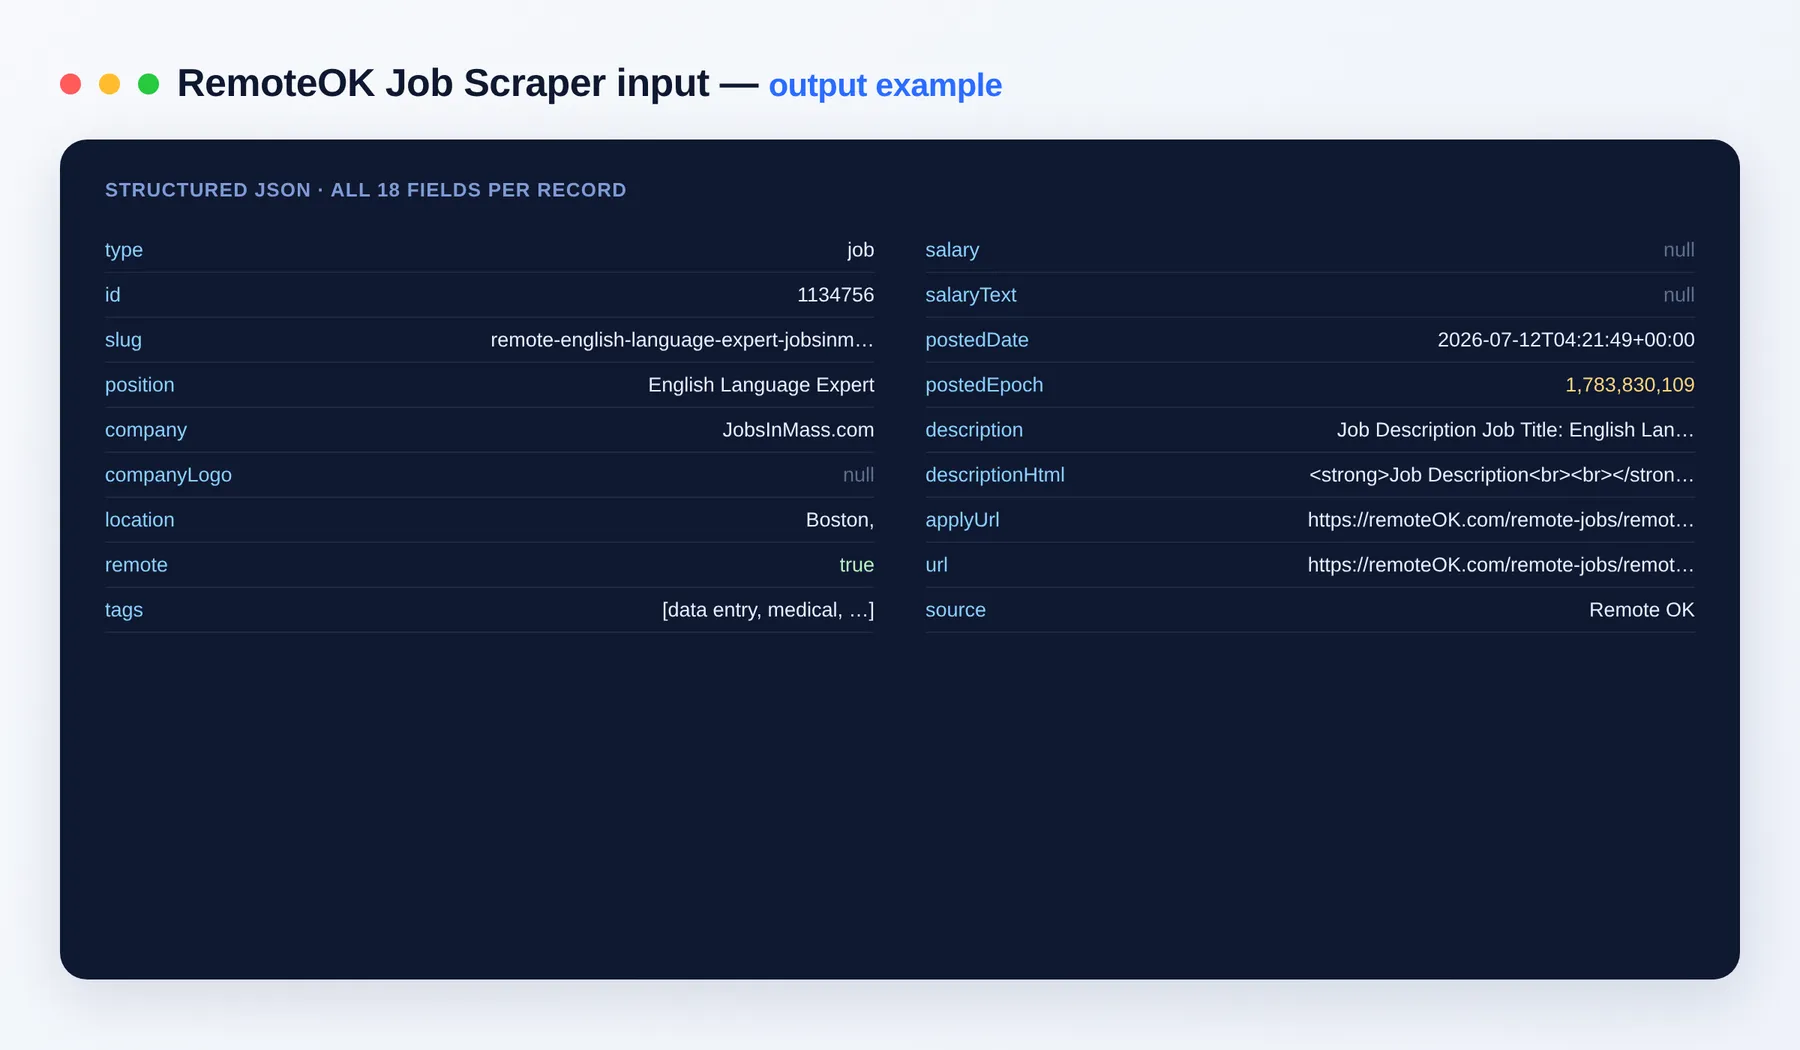The height and width of the screenshot is (1050, 1800).
Task: Click the 'salary' field label
Action: click(x=952, y=250)
